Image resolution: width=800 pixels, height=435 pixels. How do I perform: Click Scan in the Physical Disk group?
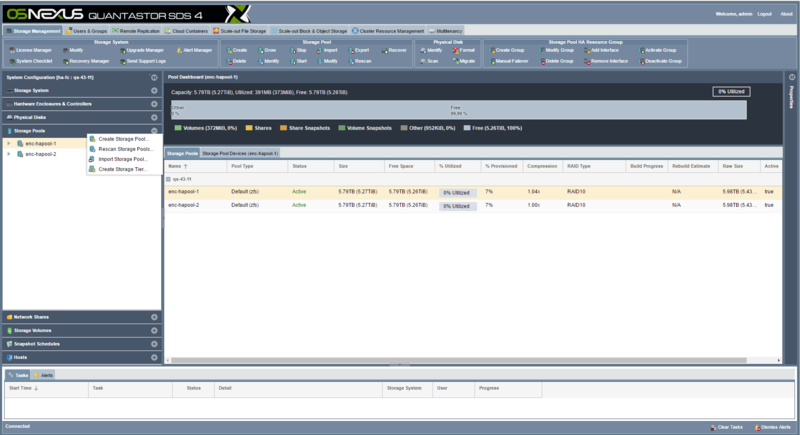pyautogui.click(x=429, y=61)
